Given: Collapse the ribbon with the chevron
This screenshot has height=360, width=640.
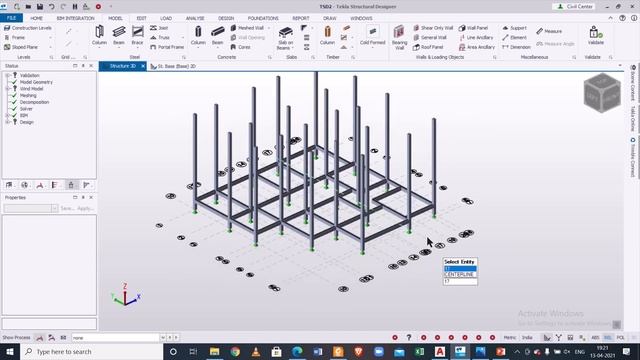Looking at the screenshot, I should (610, 18).
